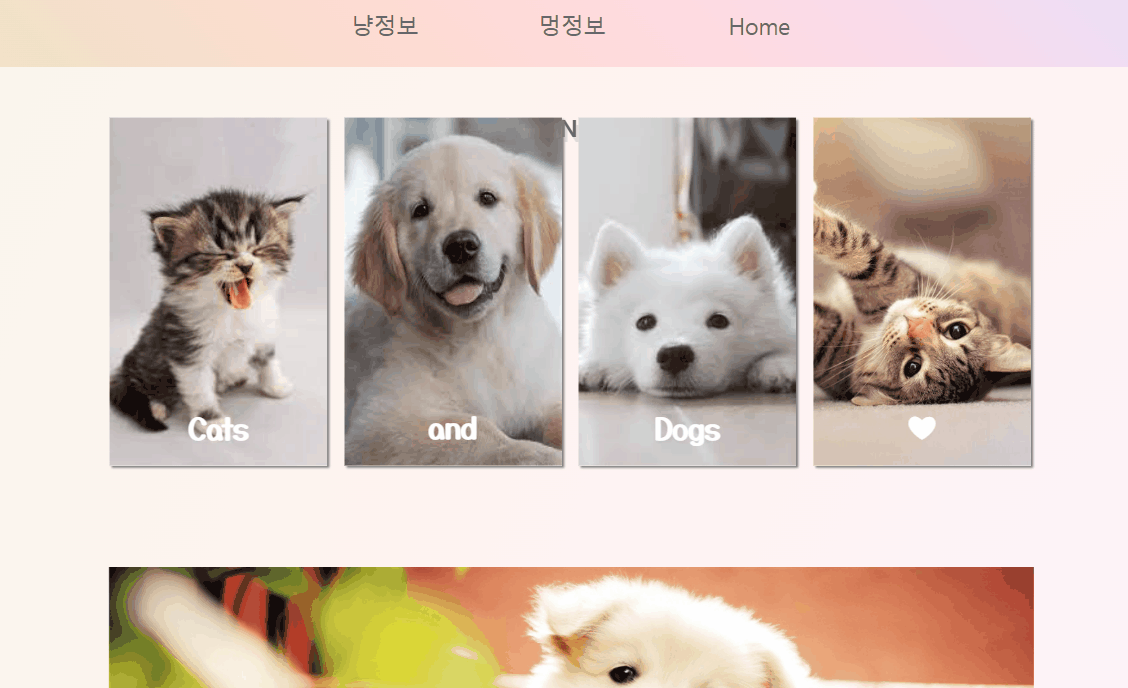
Task: Click the banner puppy's dark eye
Action: pyautogui.click(x=623, y=674)
